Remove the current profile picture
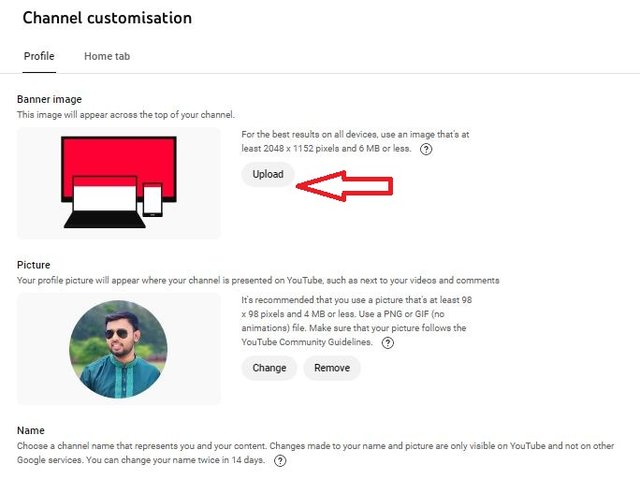 click(x=332, y=368)
